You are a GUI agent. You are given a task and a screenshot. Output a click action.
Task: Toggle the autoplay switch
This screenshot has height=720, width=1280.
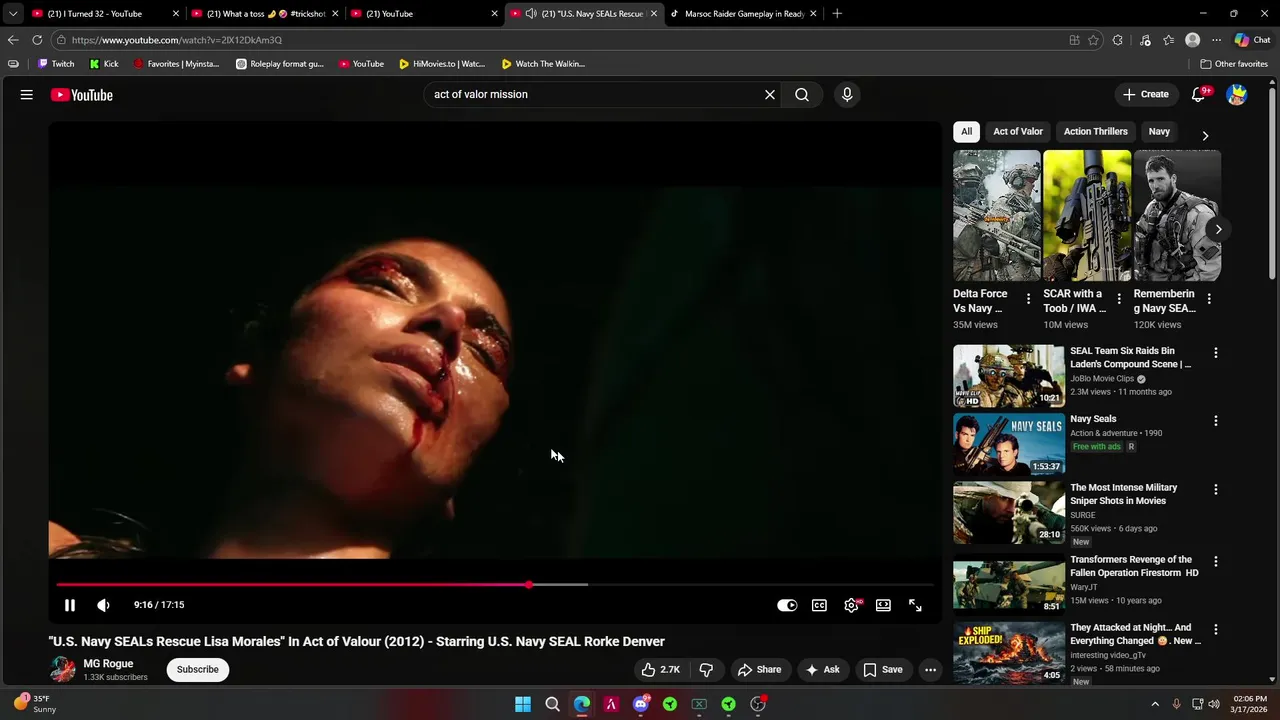point(787,605)
